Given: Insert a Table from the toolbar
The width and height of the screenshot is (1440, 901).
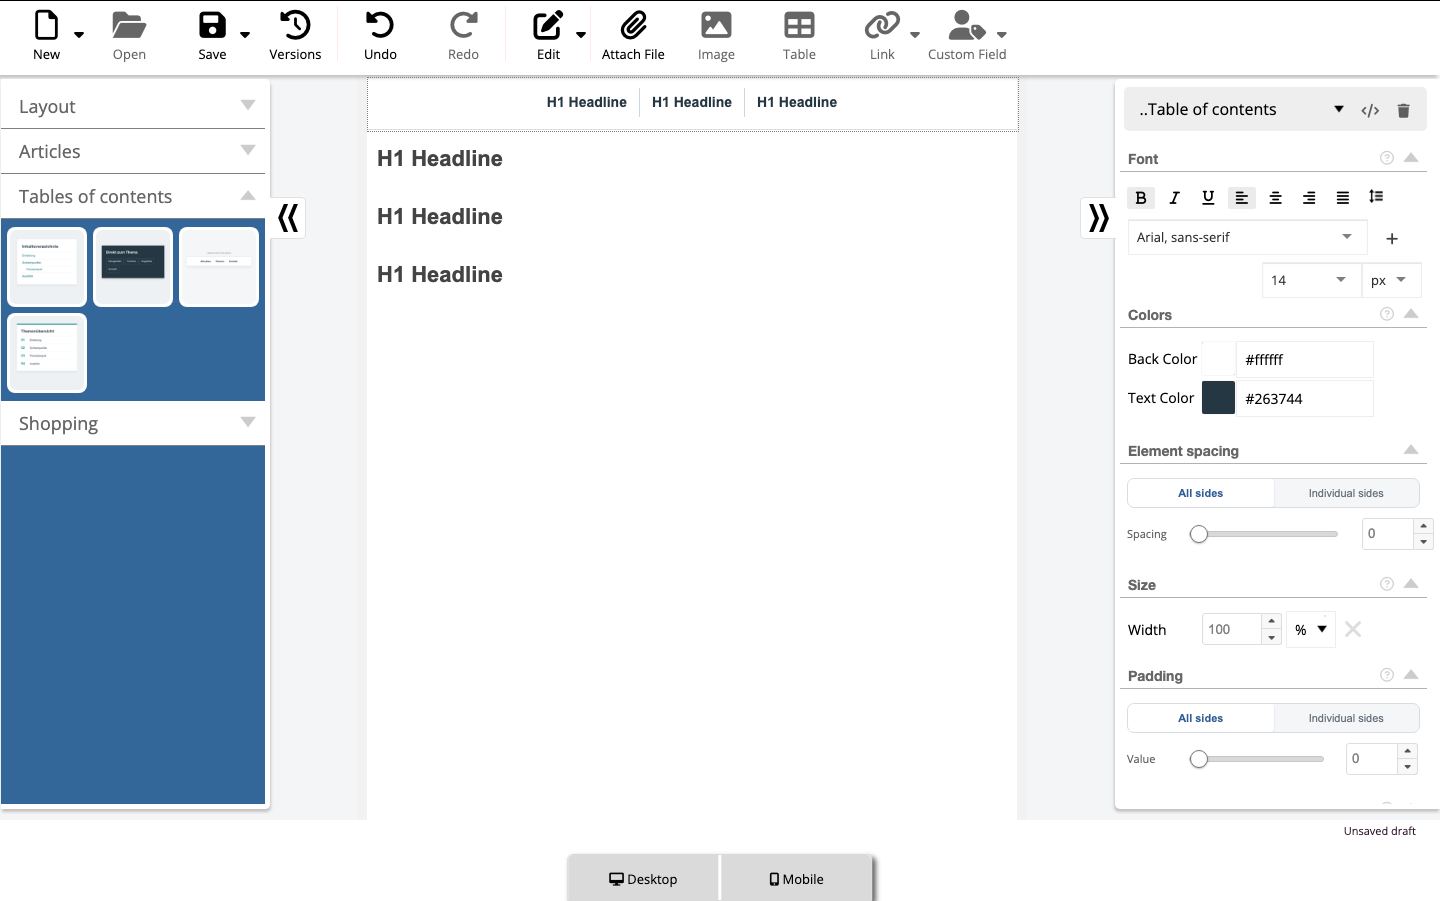Looking at the screenshot, I should click(x=799, y=37).
